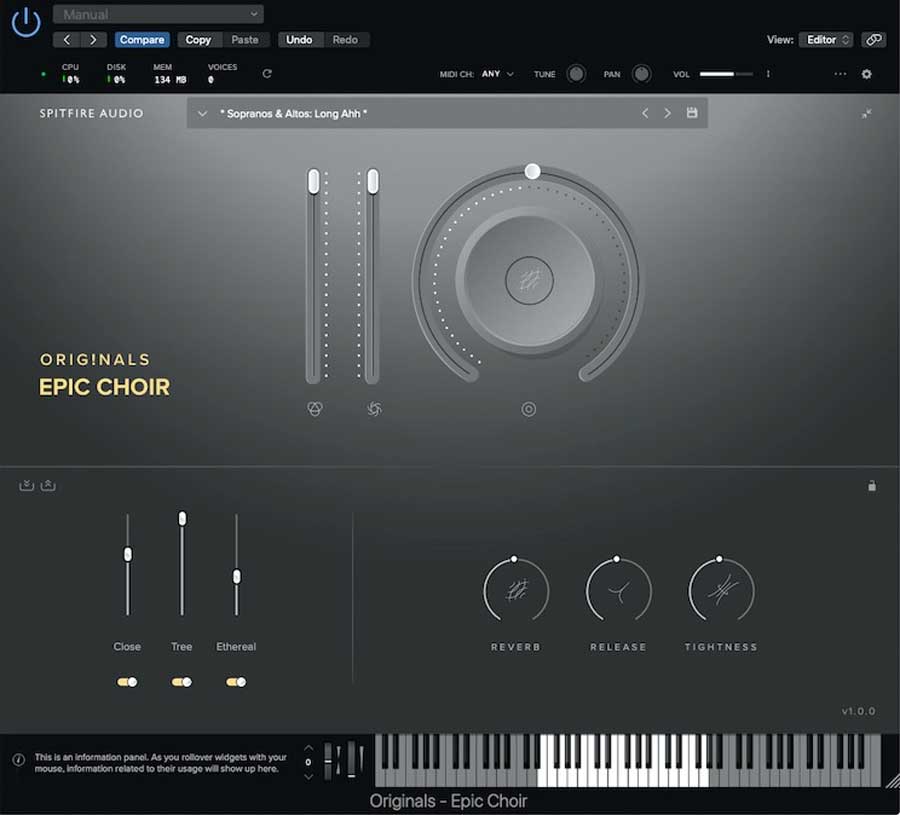This screenshot has width=900, height=815.
Task: Click the Redo button
Action: 345,40
